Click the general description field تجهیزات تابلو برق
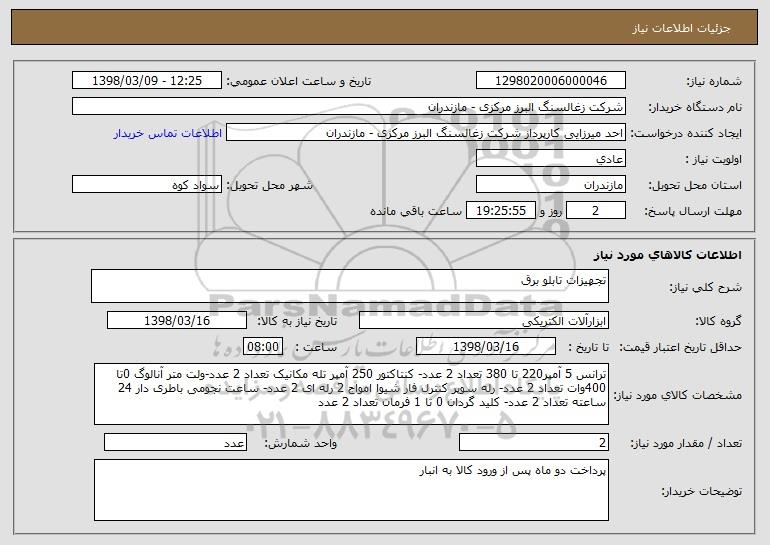This screenshot has width=770, height=545. tap(350, 286)
